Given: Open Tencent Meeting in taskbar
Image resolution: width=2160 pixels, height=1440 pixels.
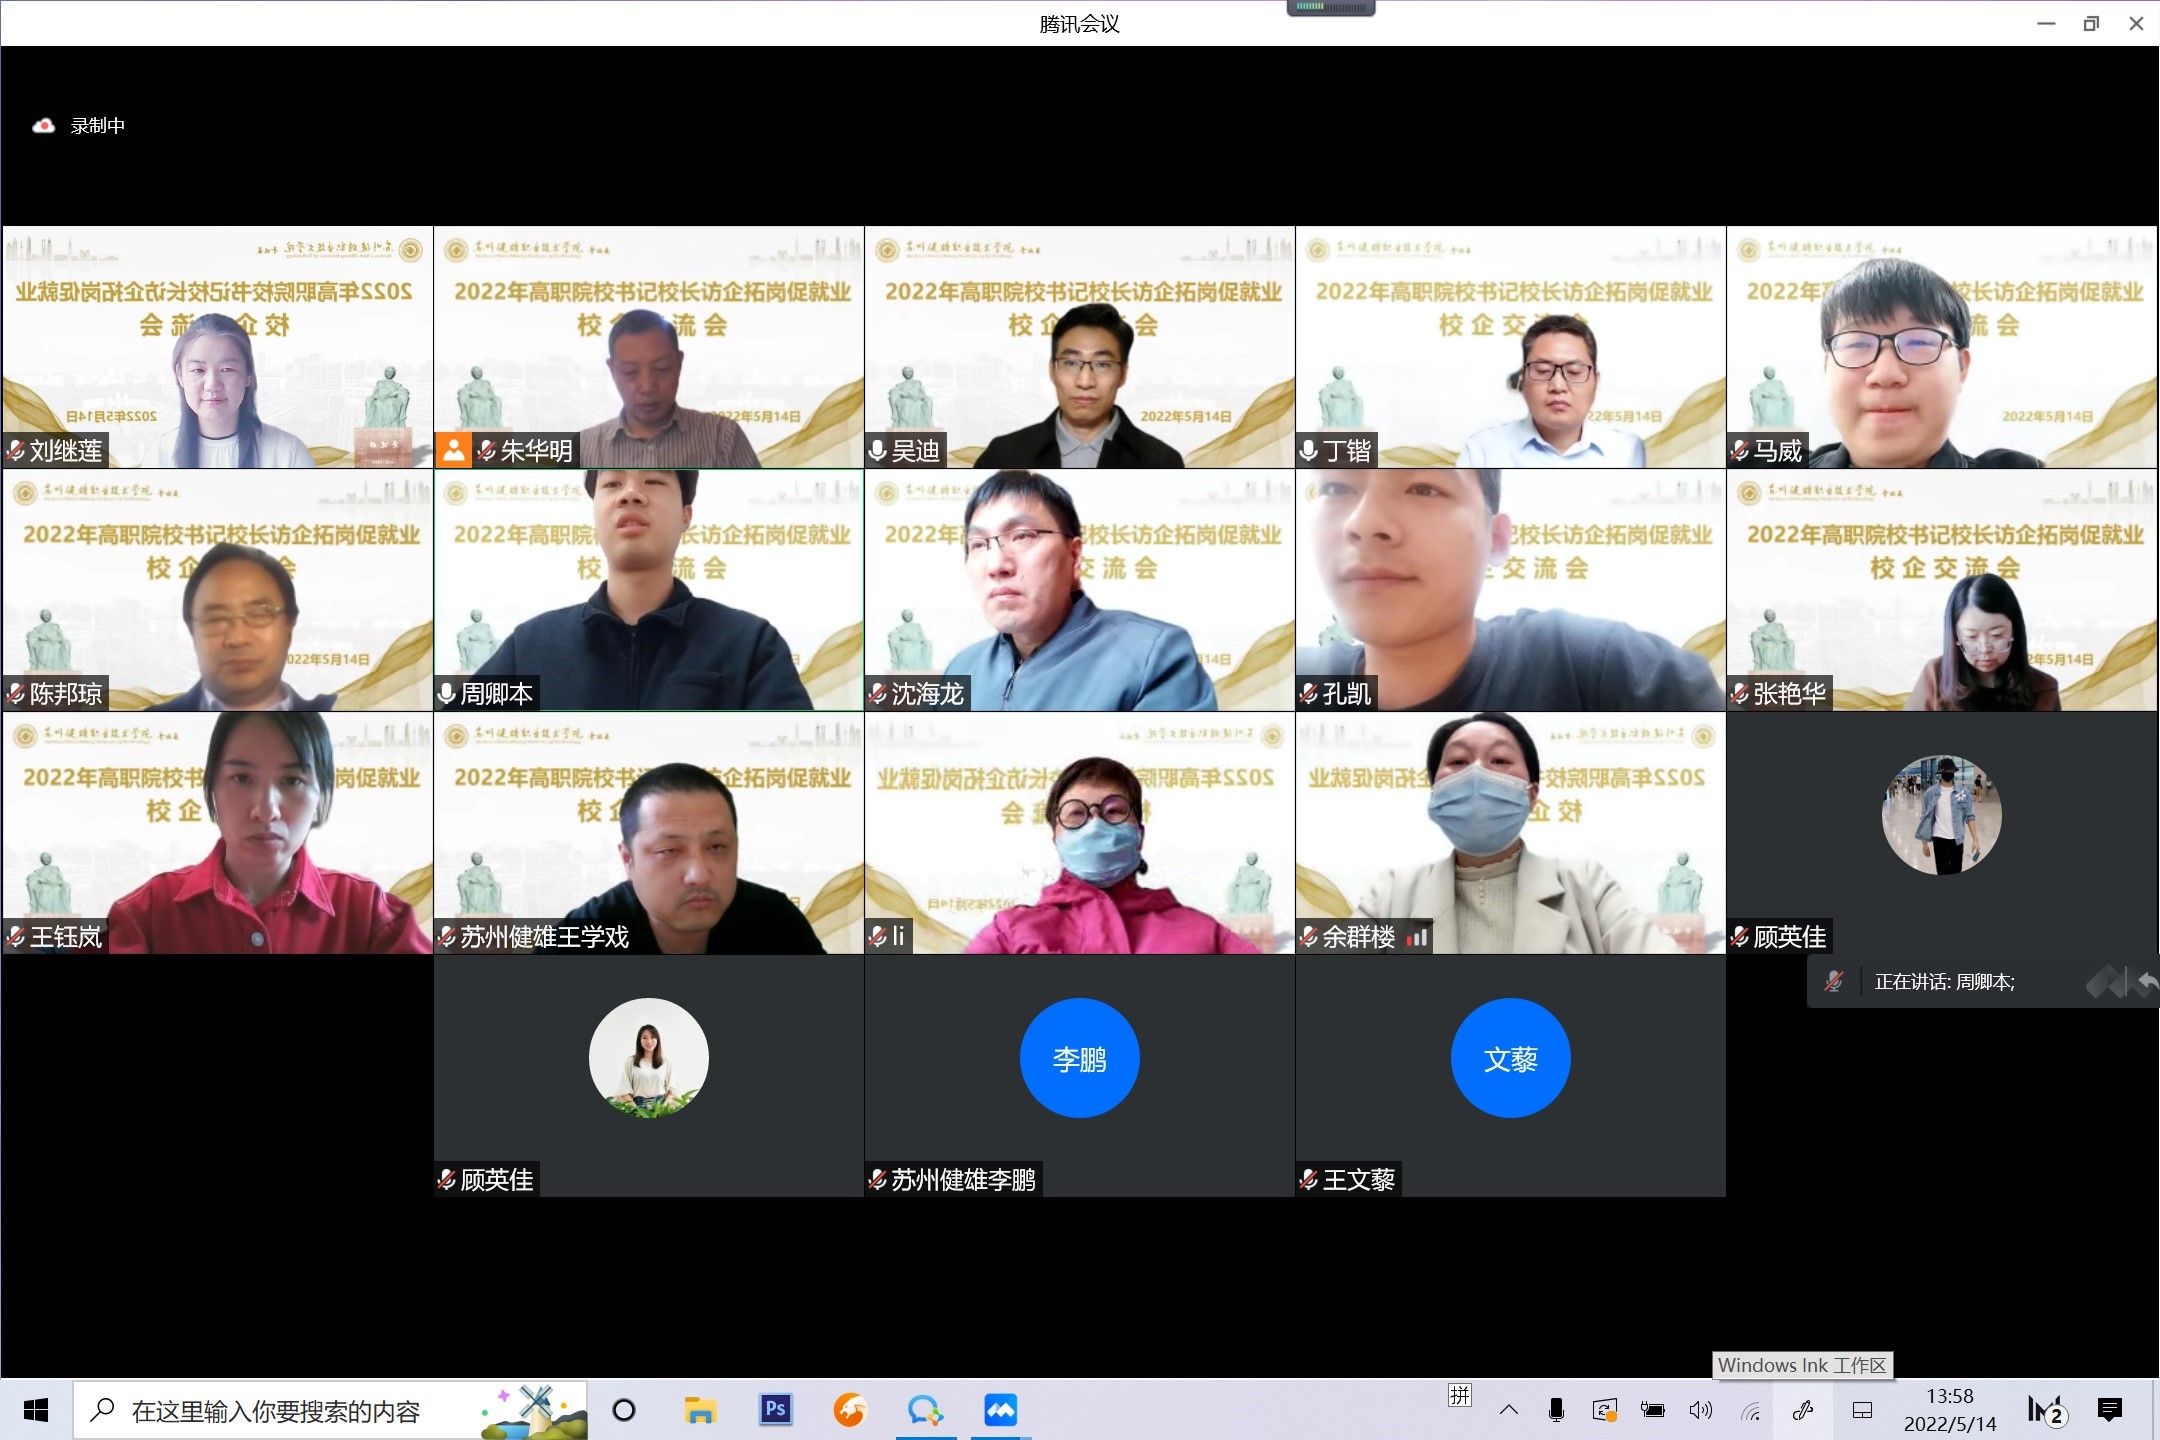Looking at the screenshot, I should (1000, 1410).
